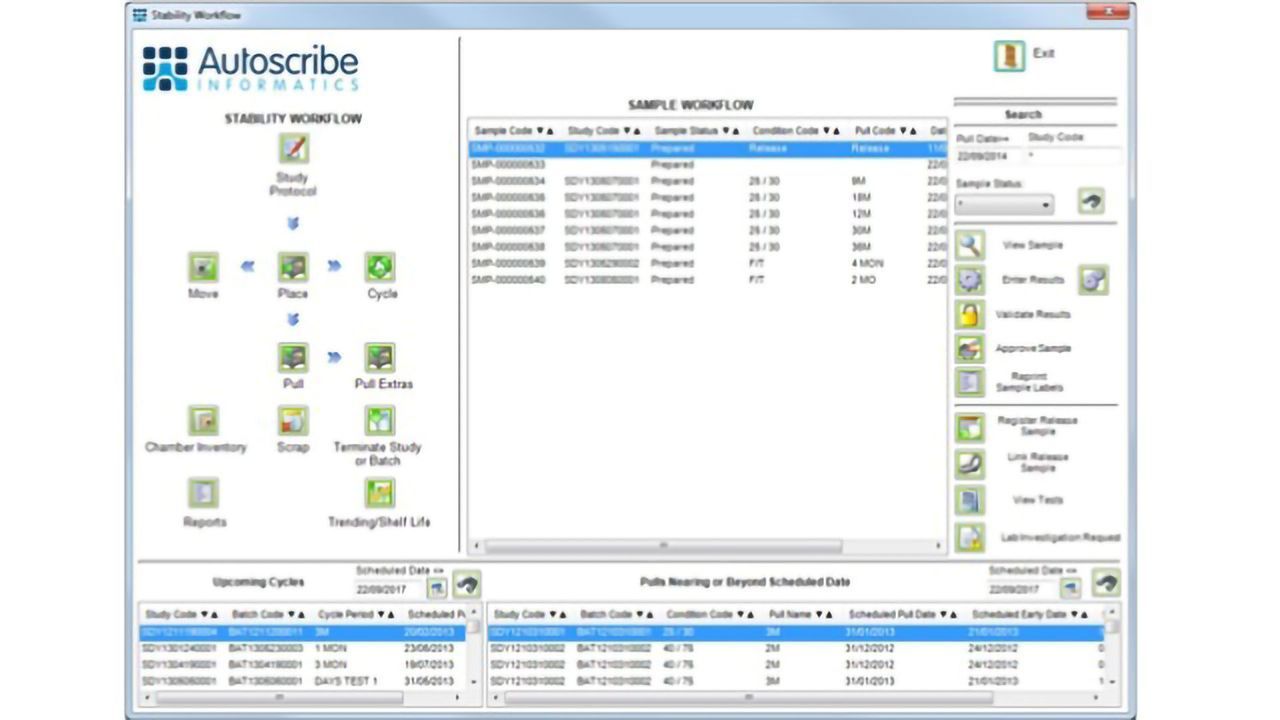Viewport: 1280px width, 720px height.
Task: Open the Sample Status dropdown in Search
Action: pyautogui.click(x=1004, y=204)
